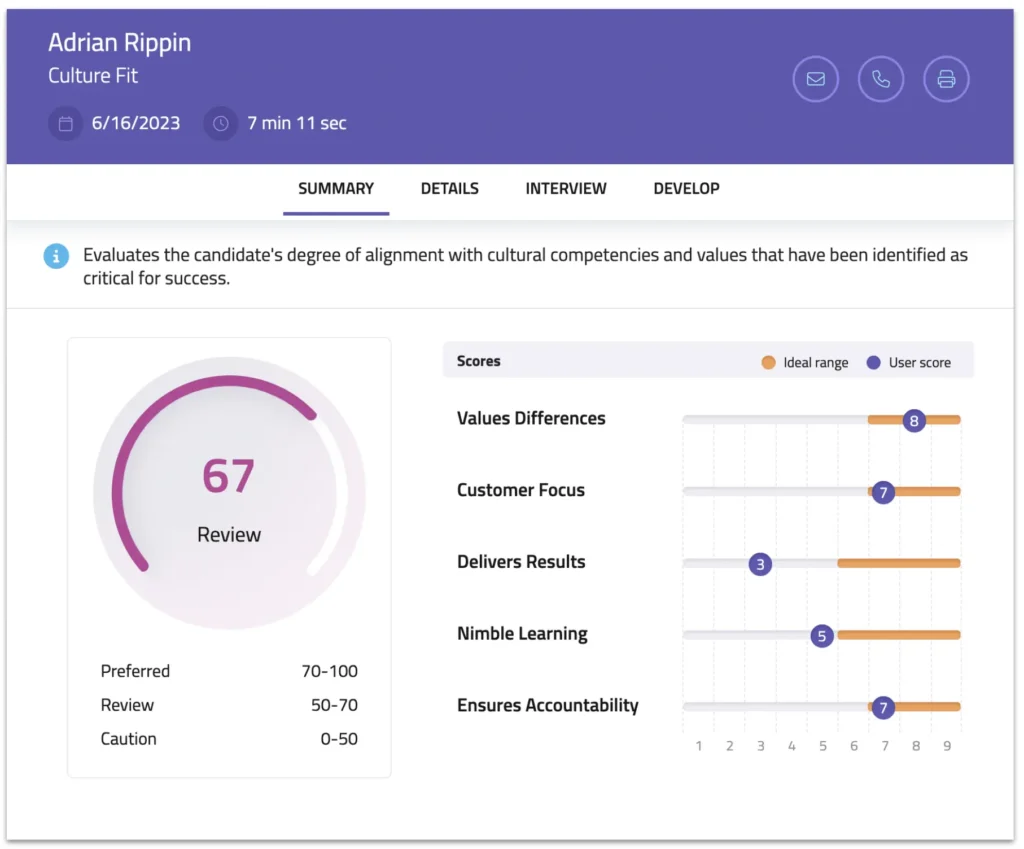Click the Ensures Accountability score marker 7
The image size is (1024, 849).
882,708
